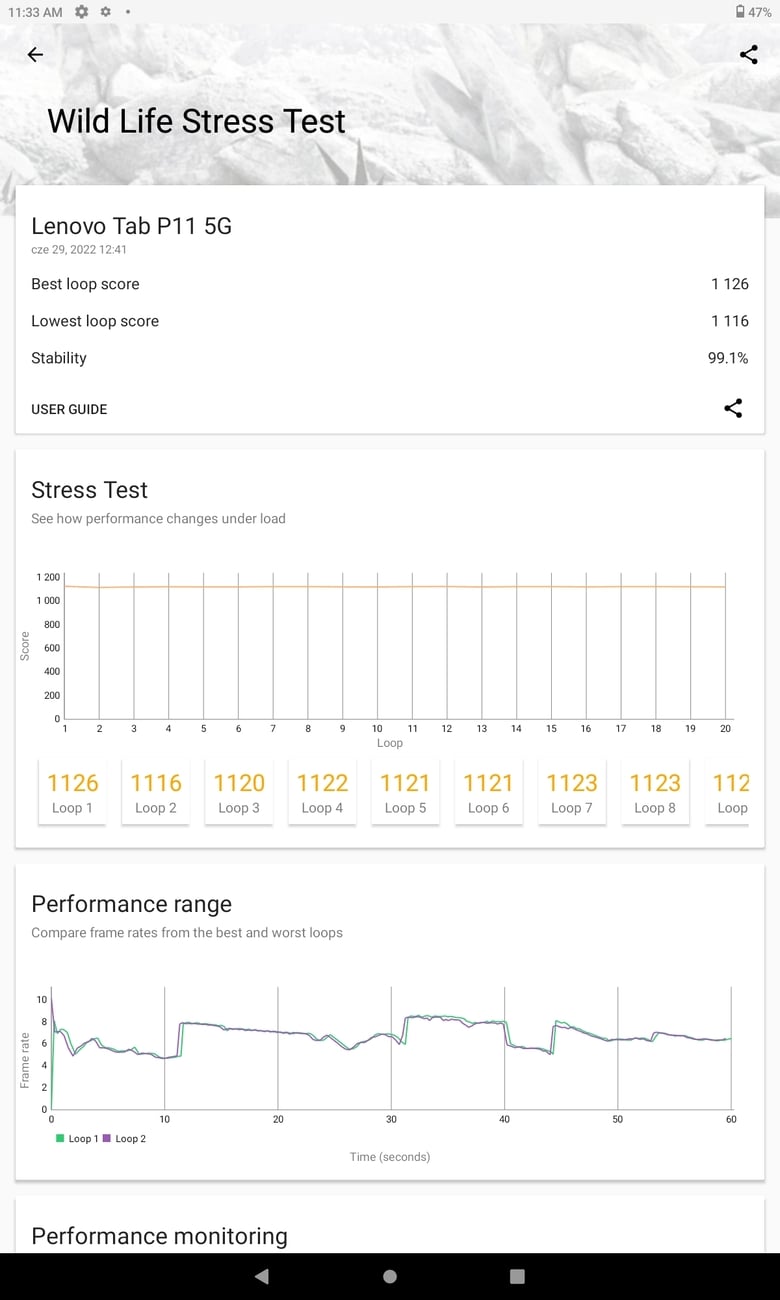Tap the Performance monitoring section heading
Image resolution: width=780 pixels, height=1300 pixels.
(159, 1236)
